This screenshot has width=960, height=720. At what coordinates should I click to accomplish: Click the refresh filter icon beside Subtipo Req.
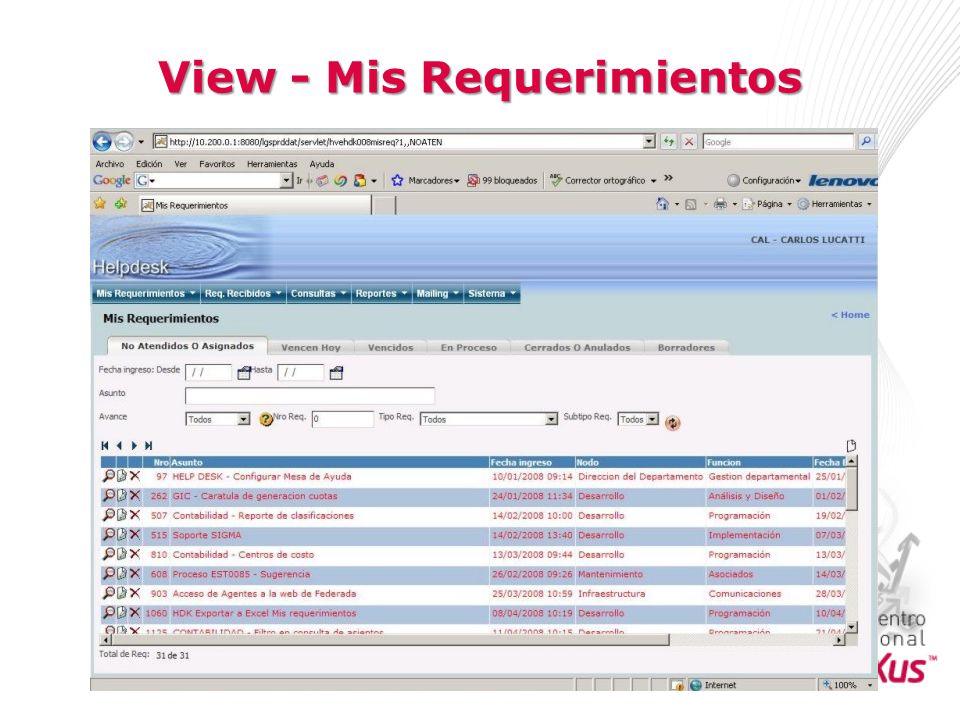point(672,422)
